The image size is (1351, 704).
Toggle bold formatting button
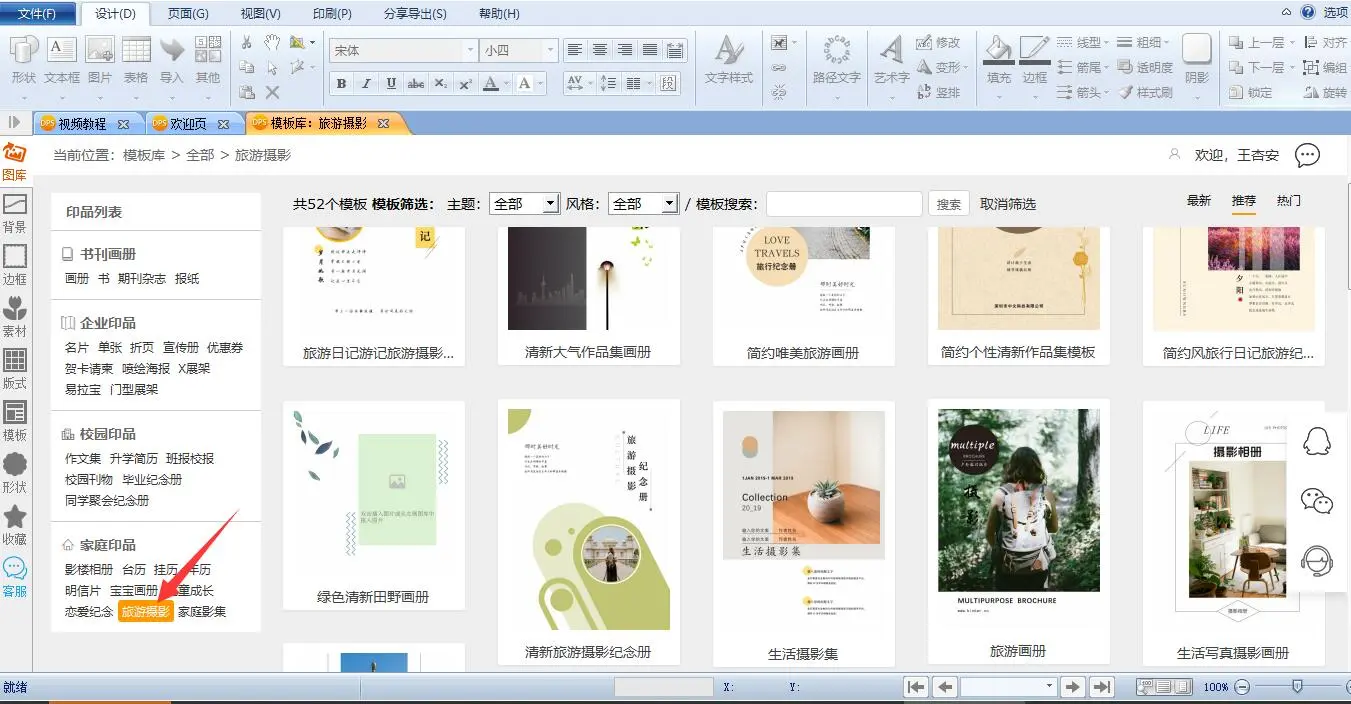341,84
